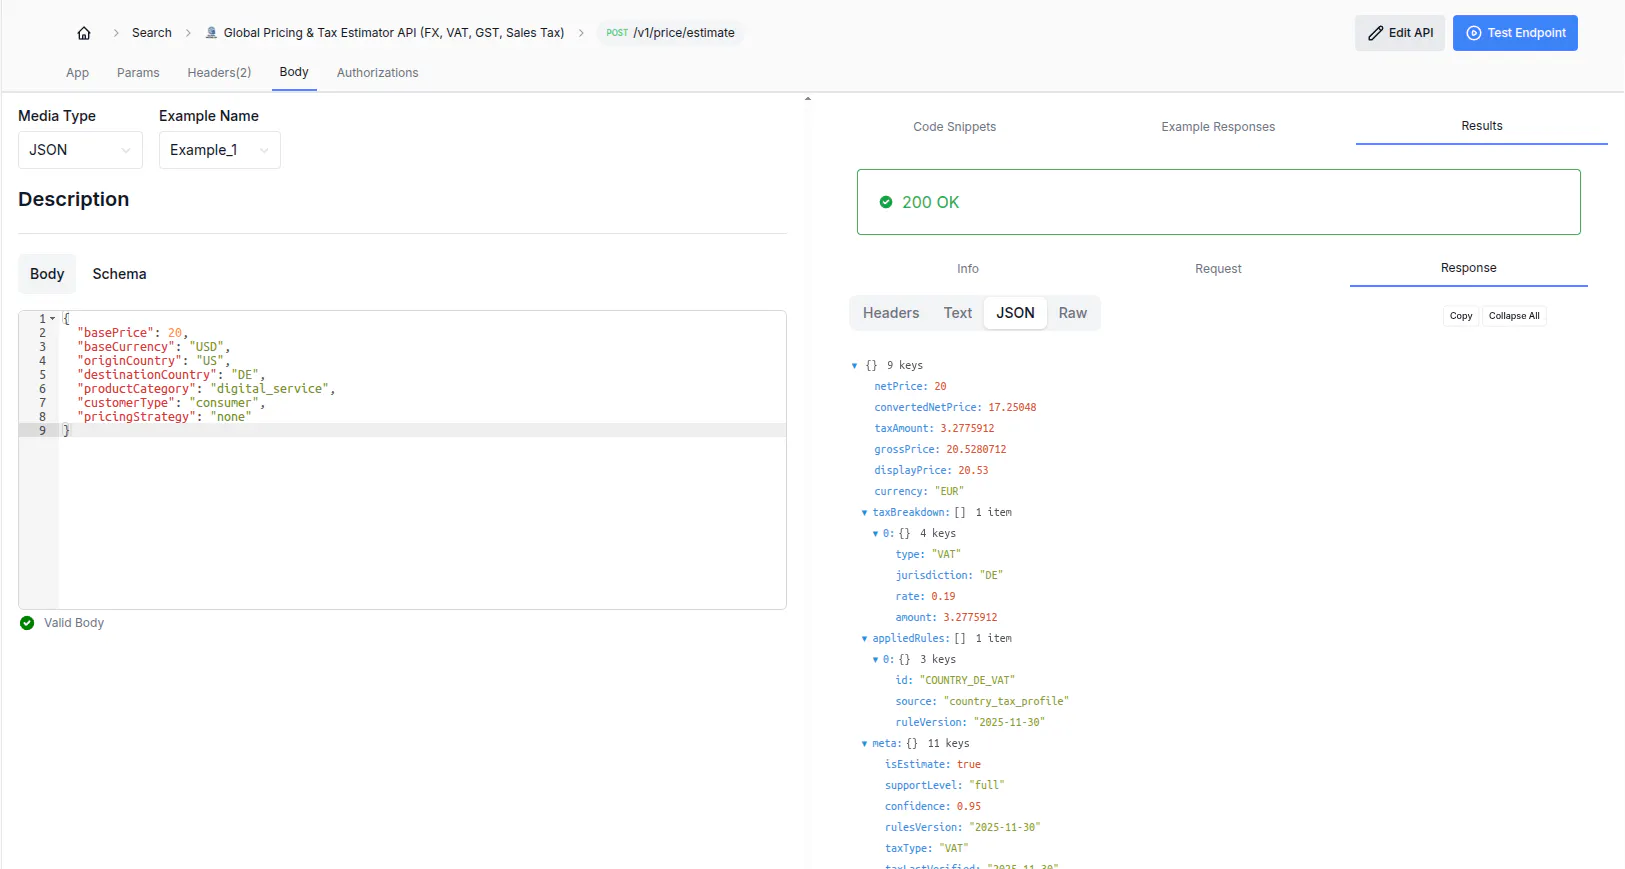Image resolution: width=1625 pixels, height=869 pixels.
Task: Run Test Endpoint
Action: [x=1515, y=33]
